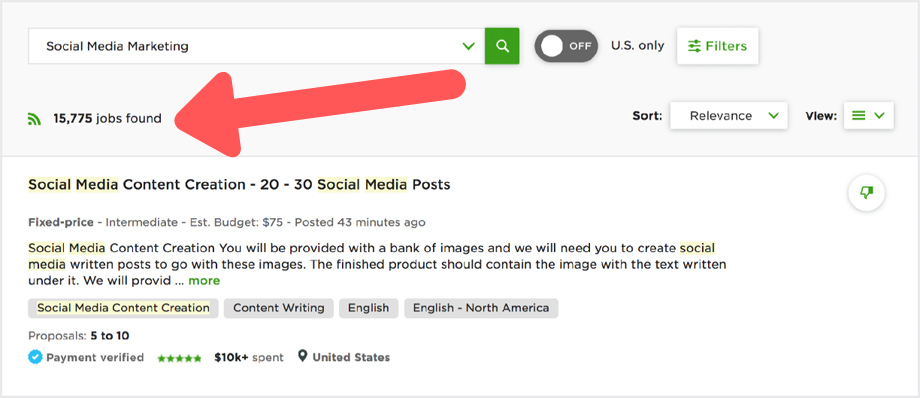Click the list view icon
This screenshot has width=920, height=398.
858,116
